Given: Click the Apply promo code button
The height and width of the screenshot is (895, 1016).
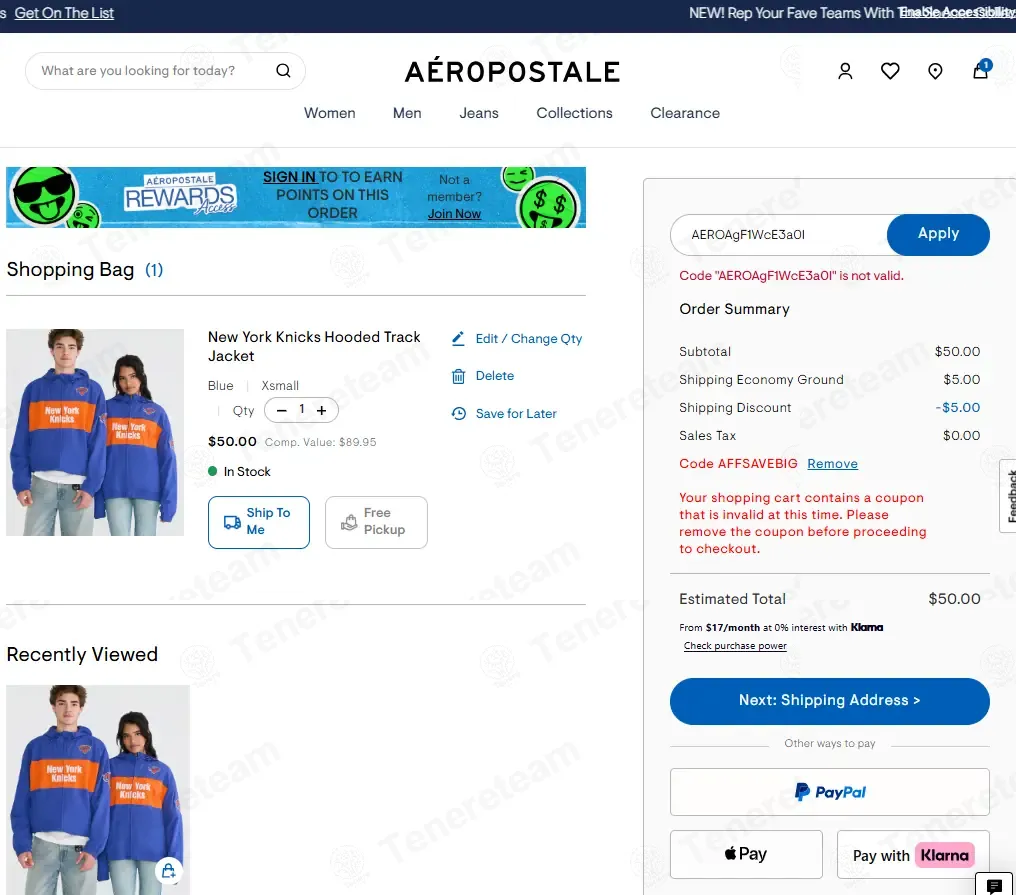Looking at the screenshot, I should click(938, 234).
